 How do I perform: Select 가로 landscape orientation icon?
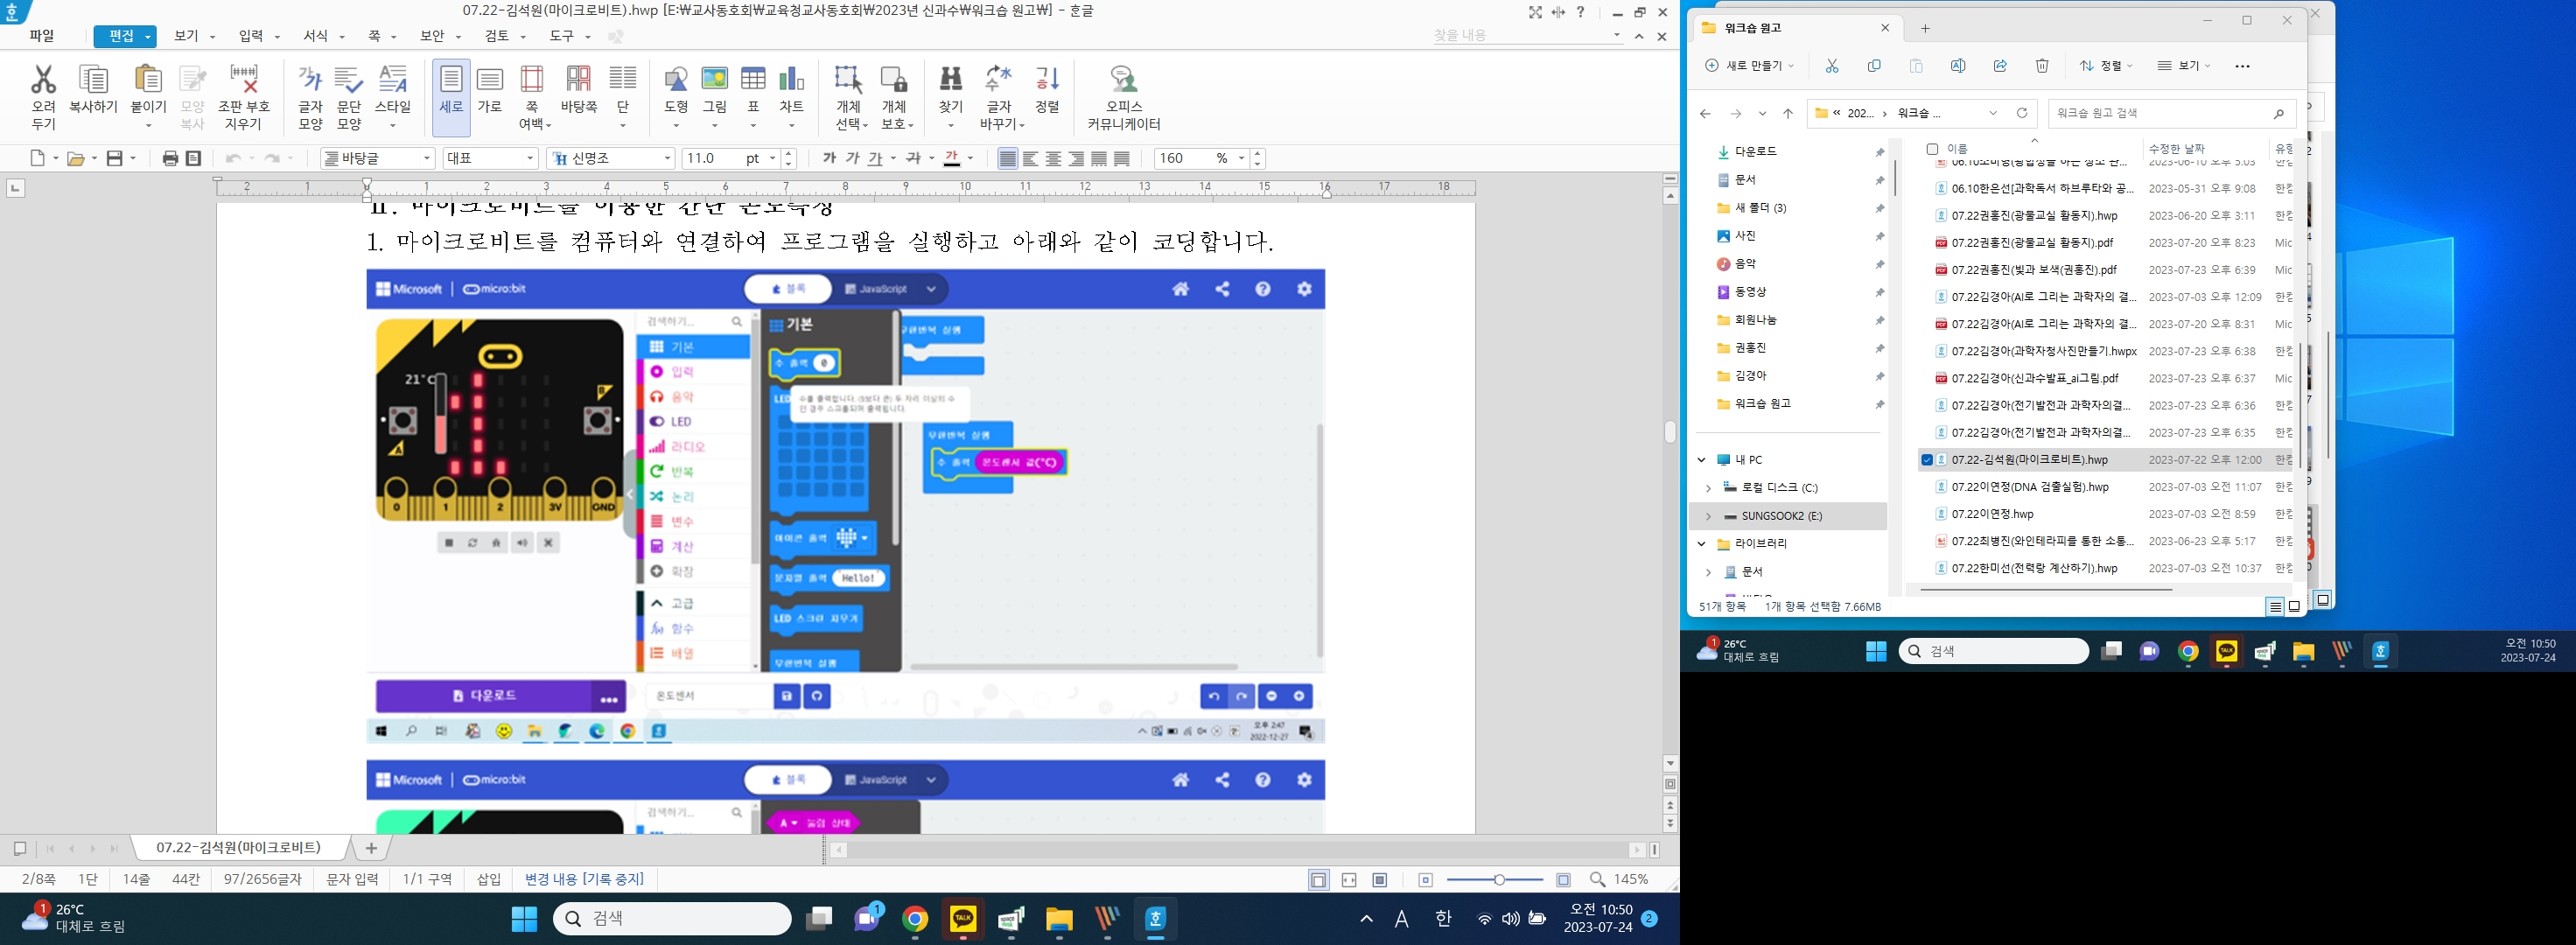click(490, 80)
